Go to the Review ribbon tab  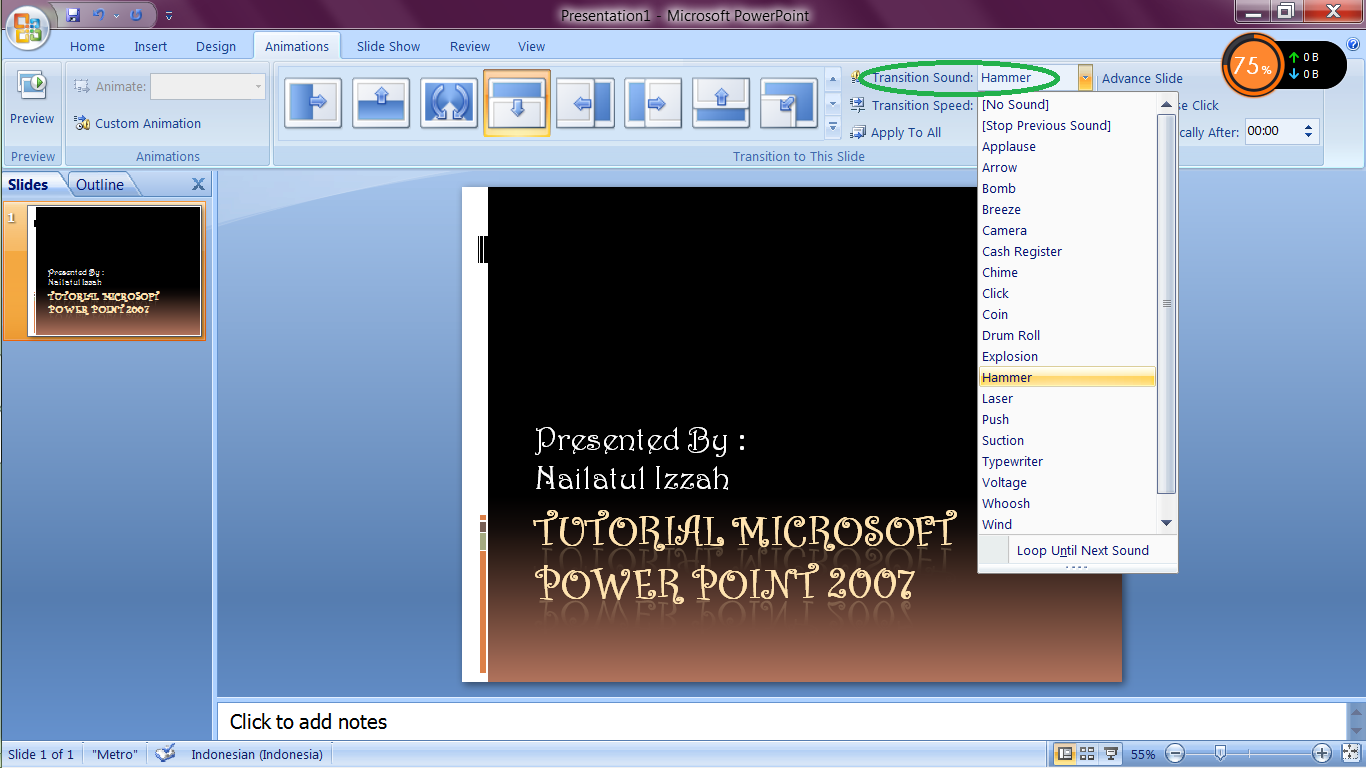coord(470,46)
